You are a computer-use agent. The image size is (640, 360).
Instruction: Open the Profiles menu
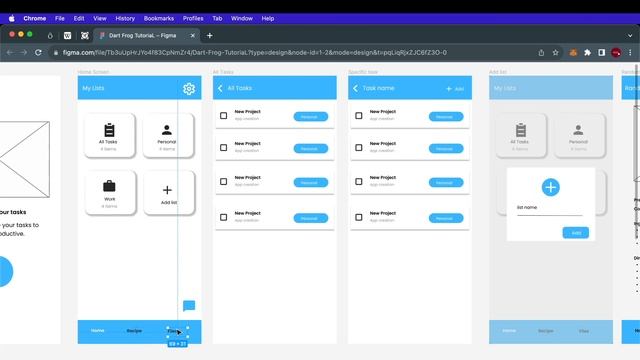[193, 18]
